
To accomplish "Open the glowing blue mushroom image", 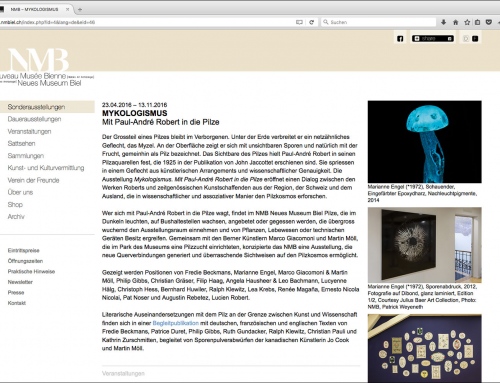I will 424,142.
